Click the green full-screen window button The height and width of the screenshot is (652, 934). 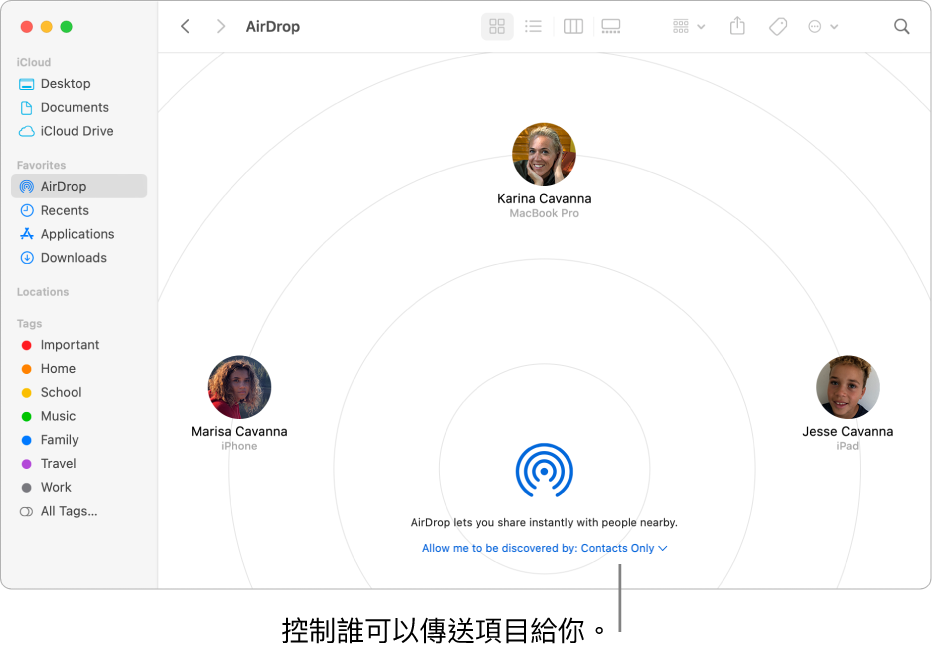[x=67, y=27]
